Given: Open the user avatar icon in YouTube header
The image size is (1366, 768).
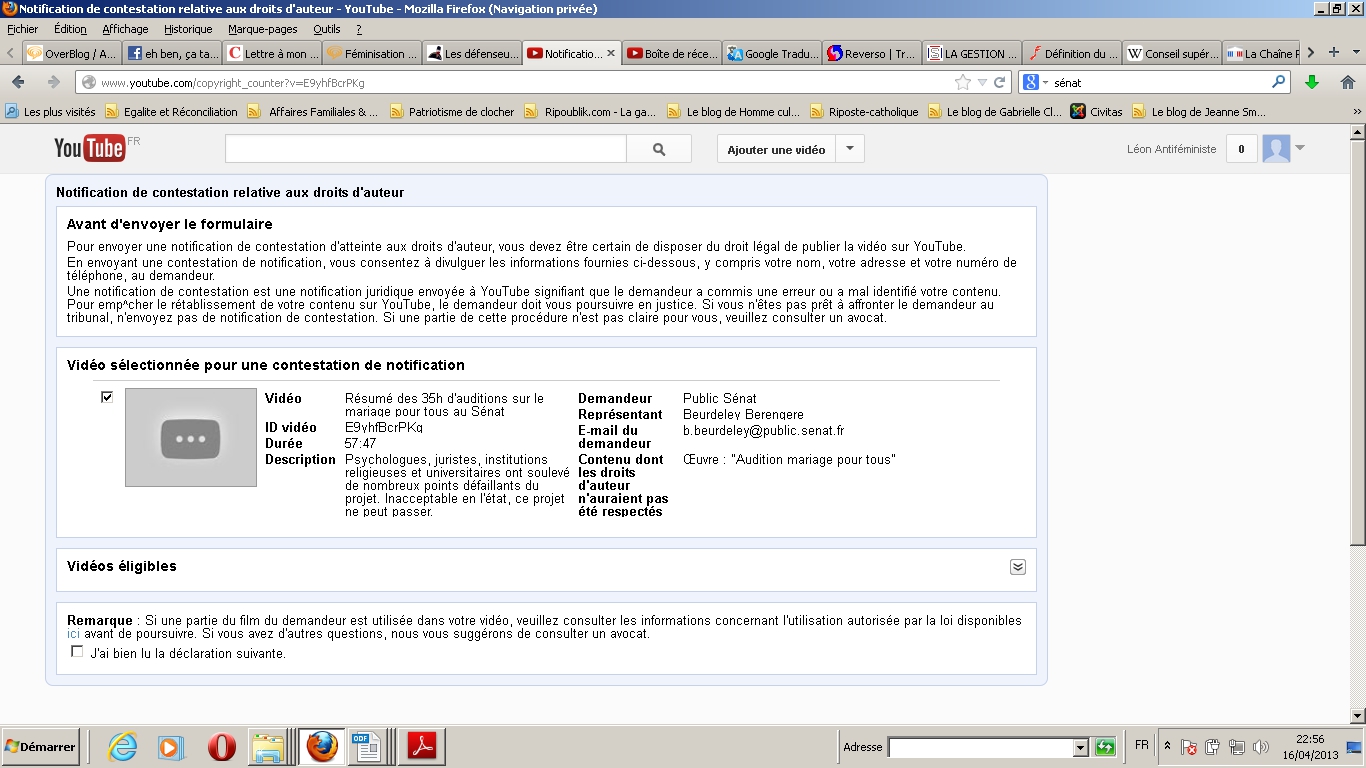Looking at the screenshot, I should [1276, 149].
